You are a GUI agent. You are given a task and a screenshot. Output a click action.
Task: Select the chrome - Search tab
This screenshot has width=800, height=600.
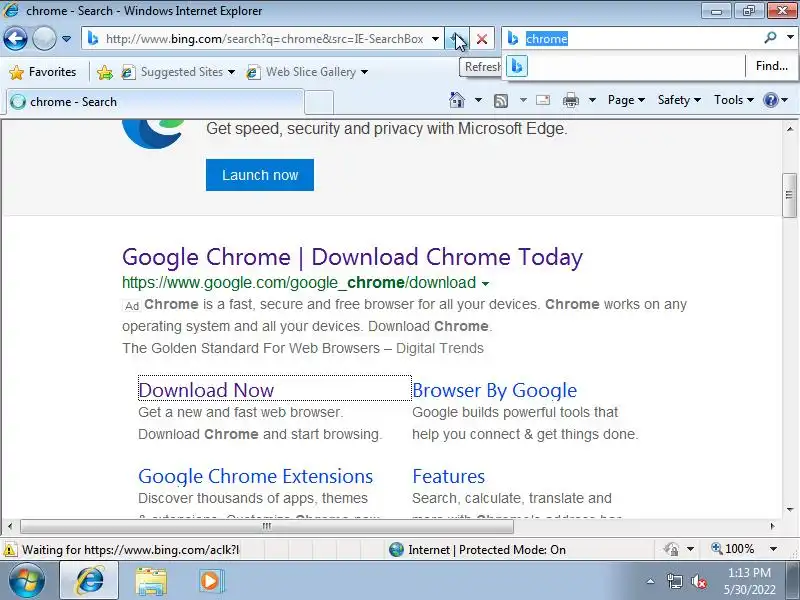pos(156,102)
